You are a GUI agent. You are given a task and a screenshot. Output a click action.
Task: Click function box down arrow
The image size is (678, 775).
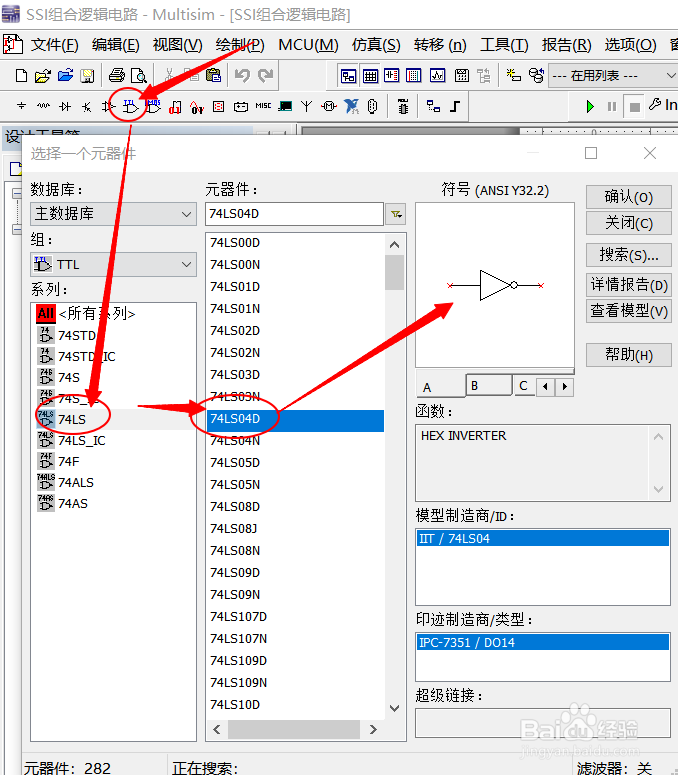[x=658, y=489]
